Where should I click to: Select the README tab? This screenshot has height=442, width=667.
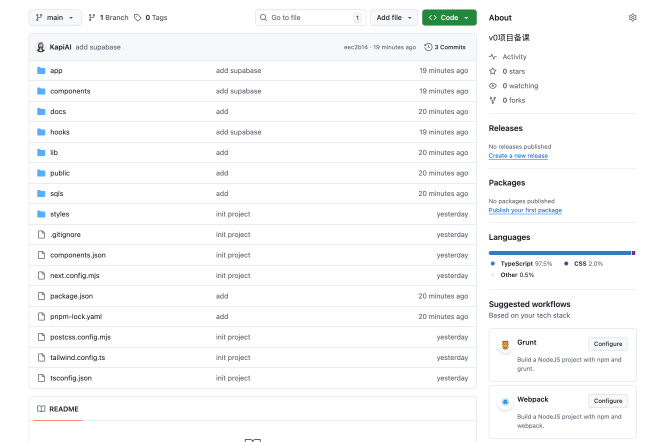[58, 409]
